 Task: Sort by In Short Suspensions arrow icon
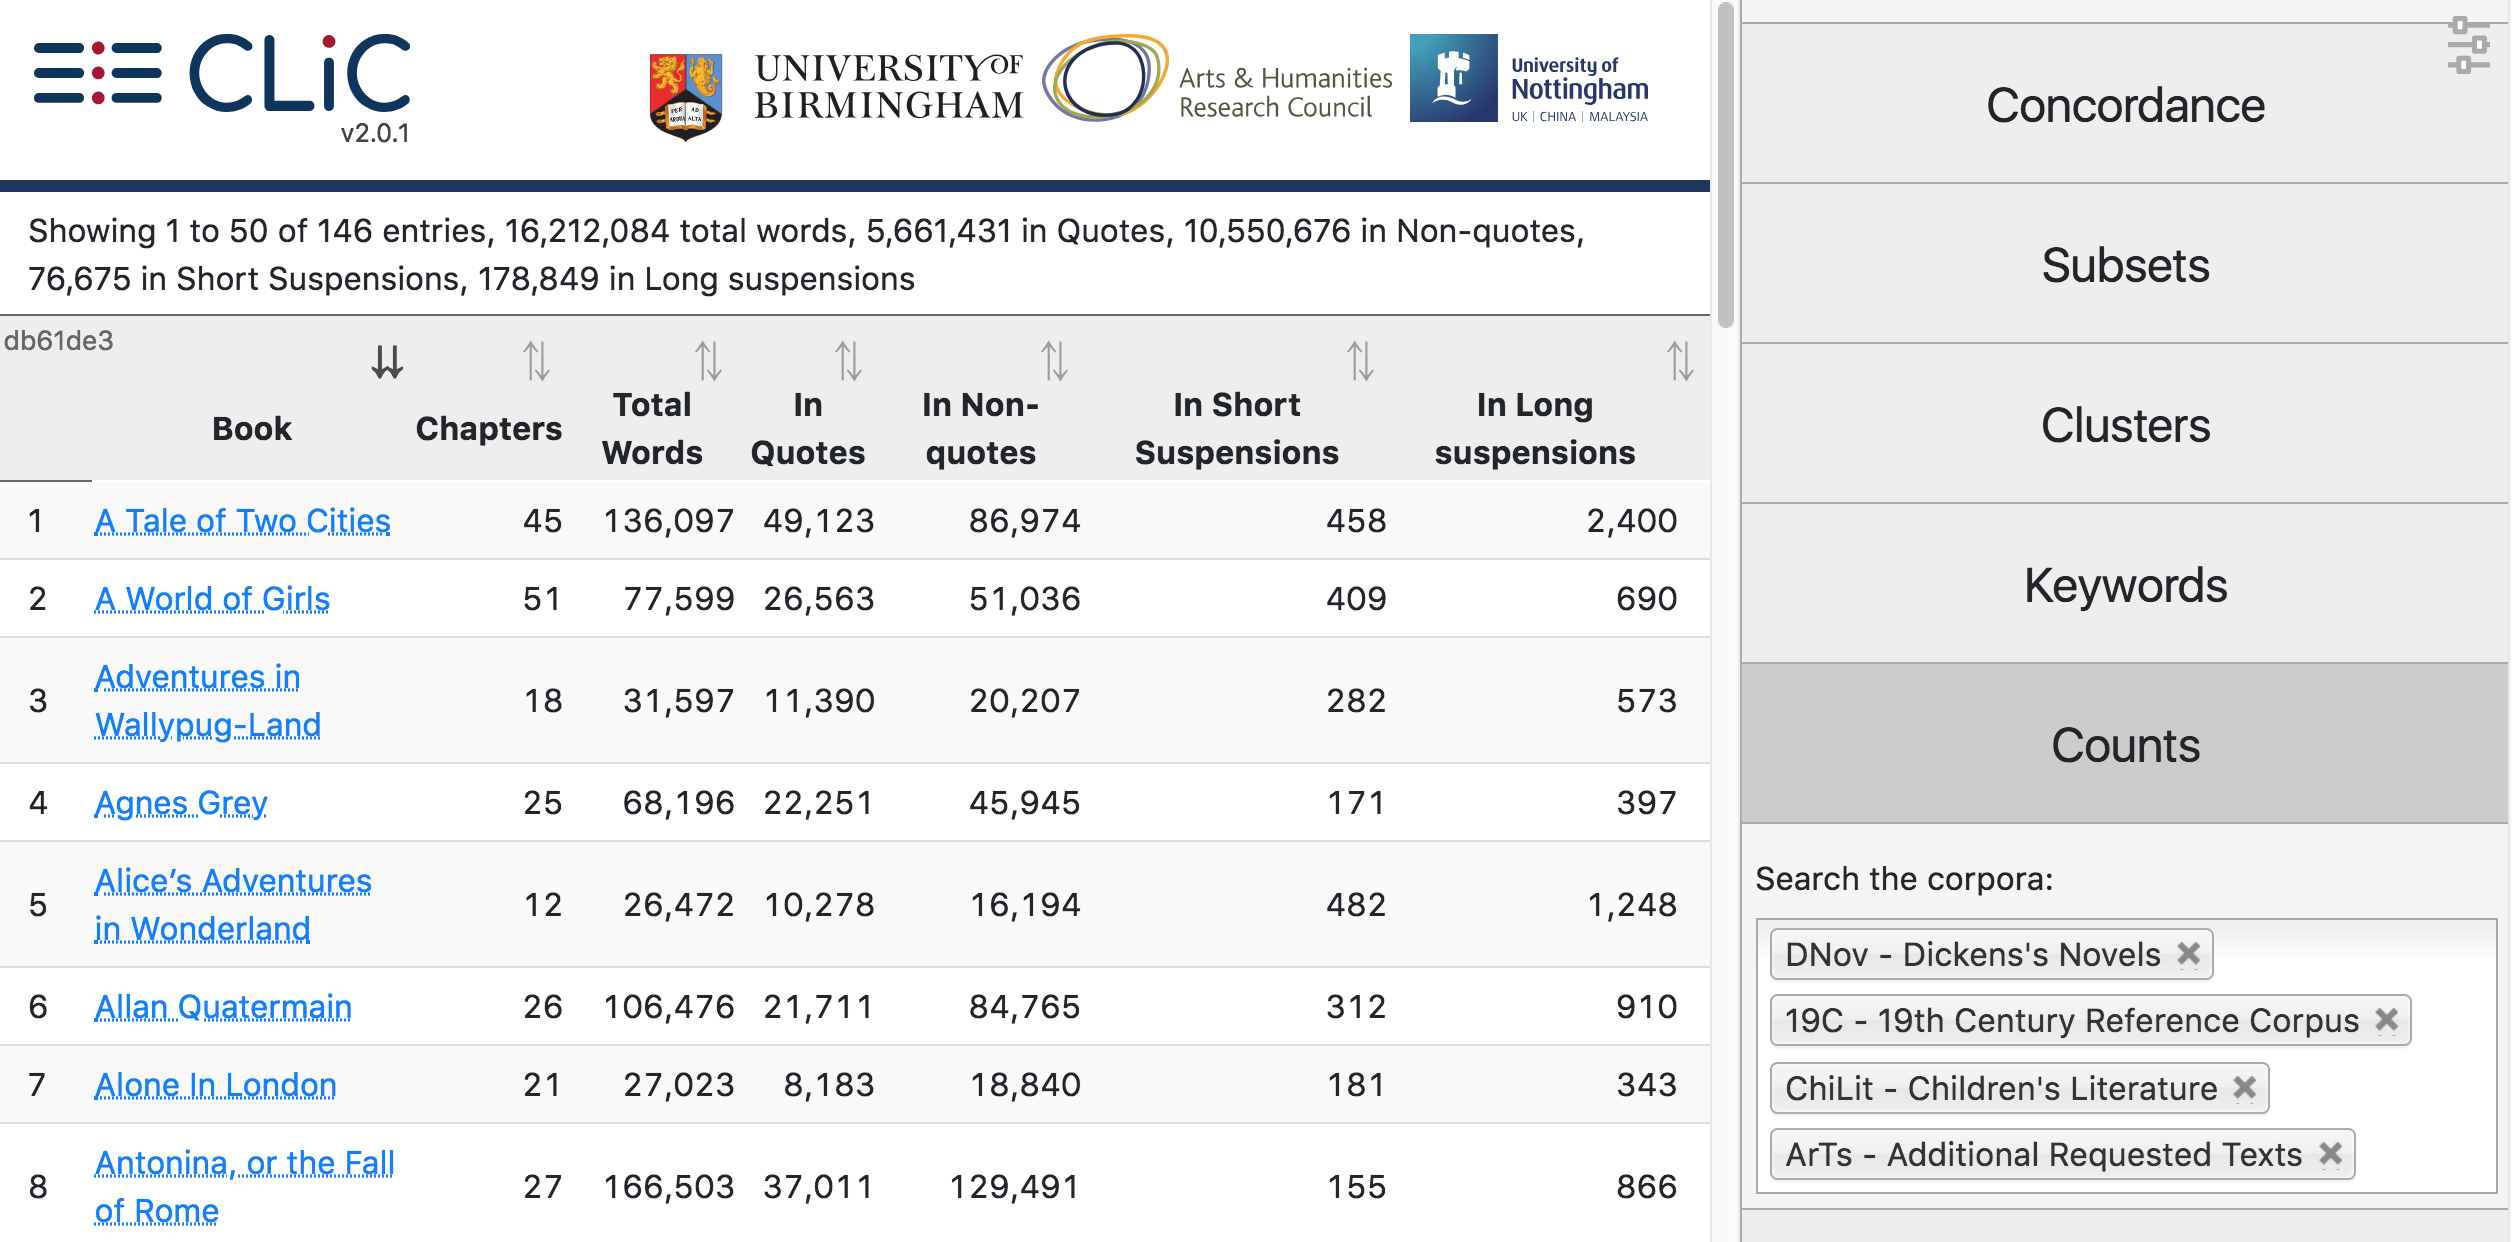(1360, 361)
